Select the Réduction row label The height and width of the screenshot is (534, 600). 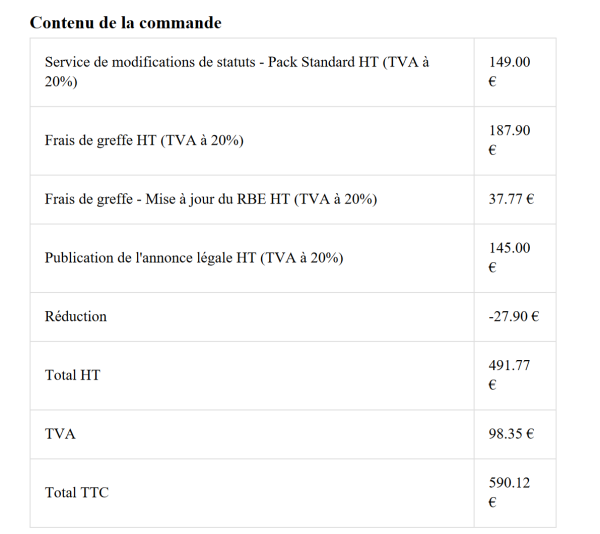click(x=76, y=316)
